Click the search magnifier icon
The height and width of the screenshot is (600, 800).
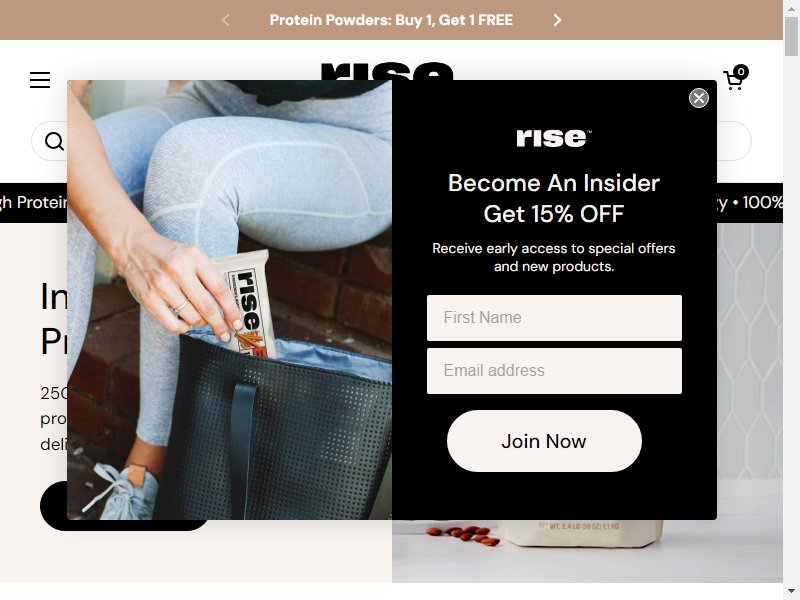[x=54, y=141]
